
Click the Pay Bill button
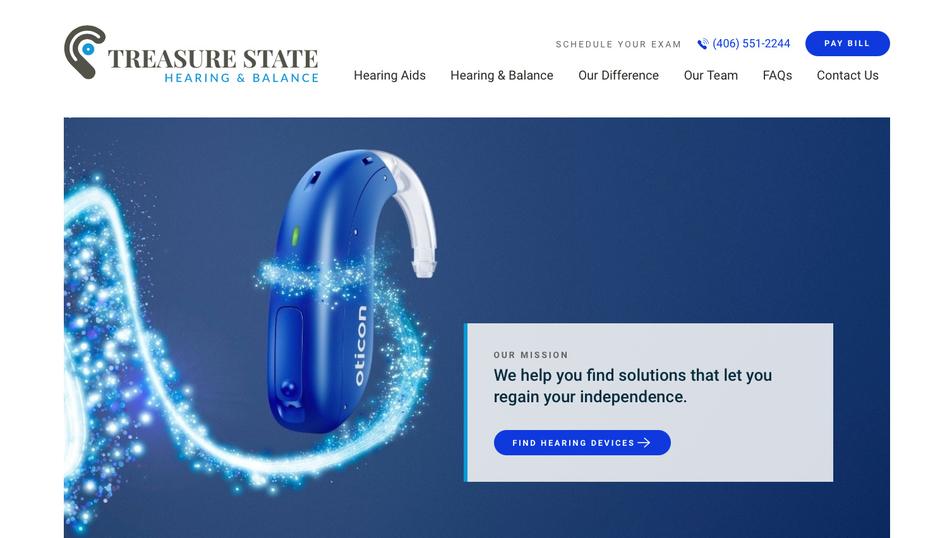coord(847,44)
